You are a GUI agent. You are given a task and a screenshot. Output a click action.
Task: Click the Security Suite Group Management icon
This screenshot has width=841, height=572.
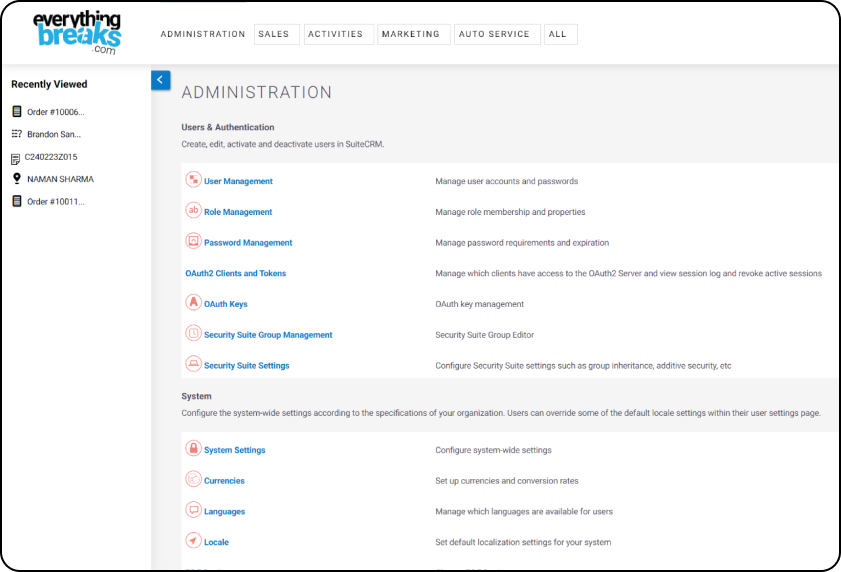193,333
